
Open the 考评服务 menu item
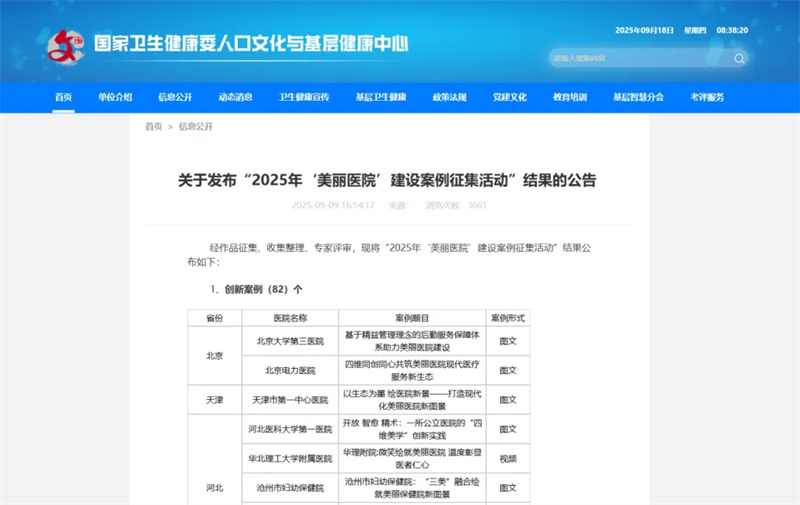pyautogui.click(x=706, y=97)
